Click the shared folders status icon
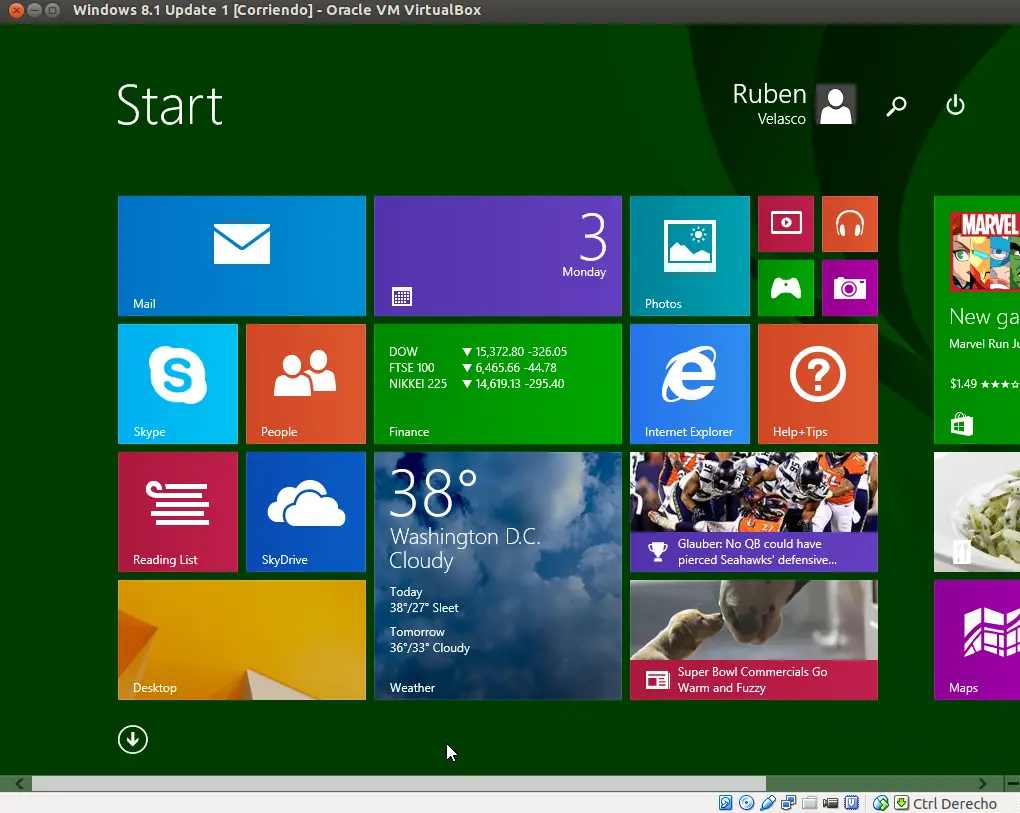1020x813 pixels. 809,803
